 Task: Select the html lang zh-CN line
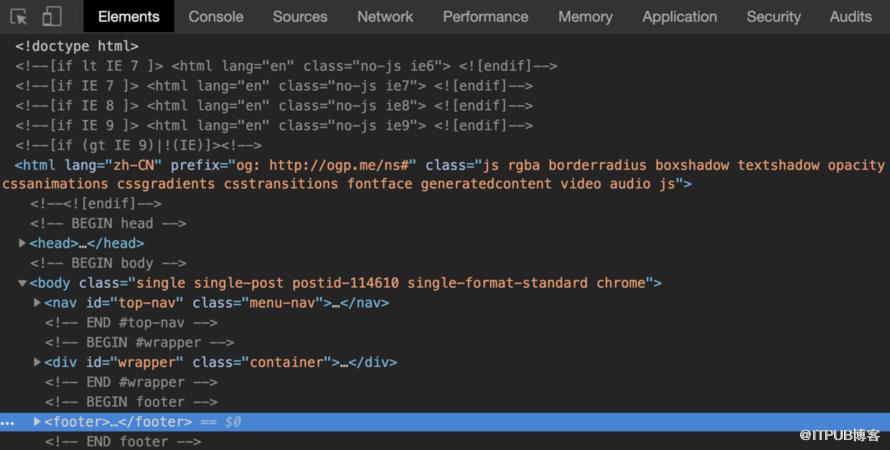coord(445,174)
